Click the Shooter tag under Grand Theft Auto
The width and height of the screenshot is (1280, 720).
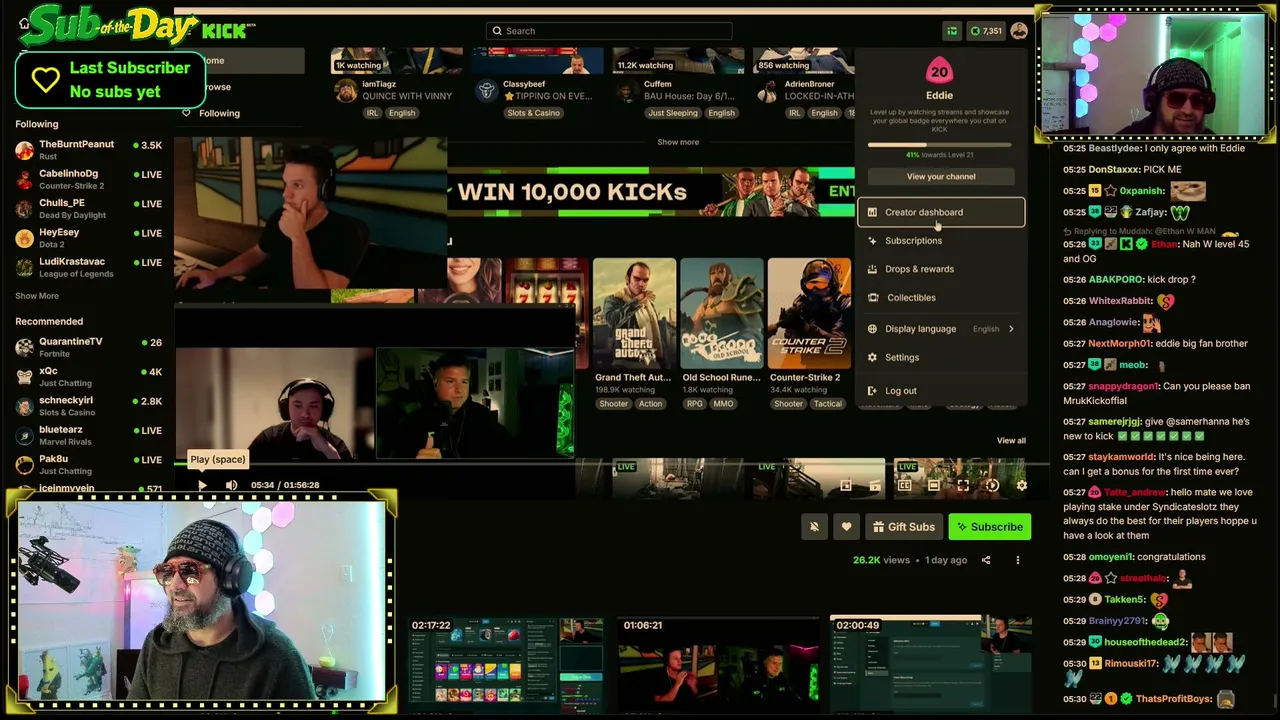(614, 404)
